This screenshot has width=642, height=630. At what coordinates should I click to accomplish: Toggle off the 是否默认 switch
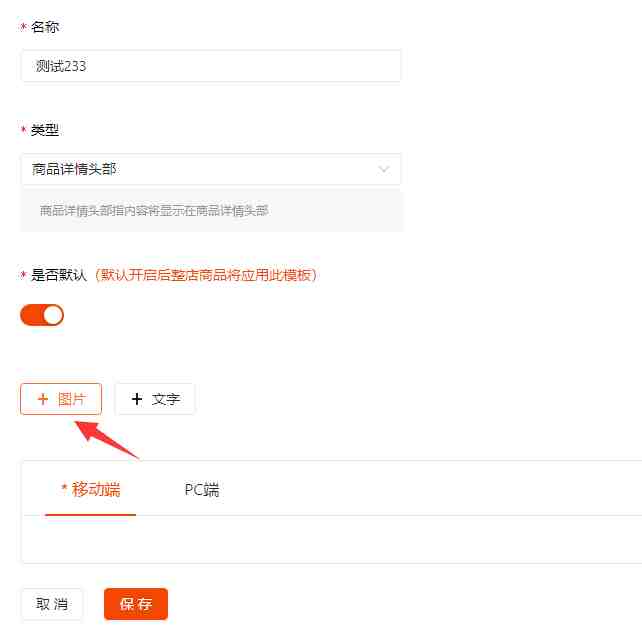[x=42, y=315]
